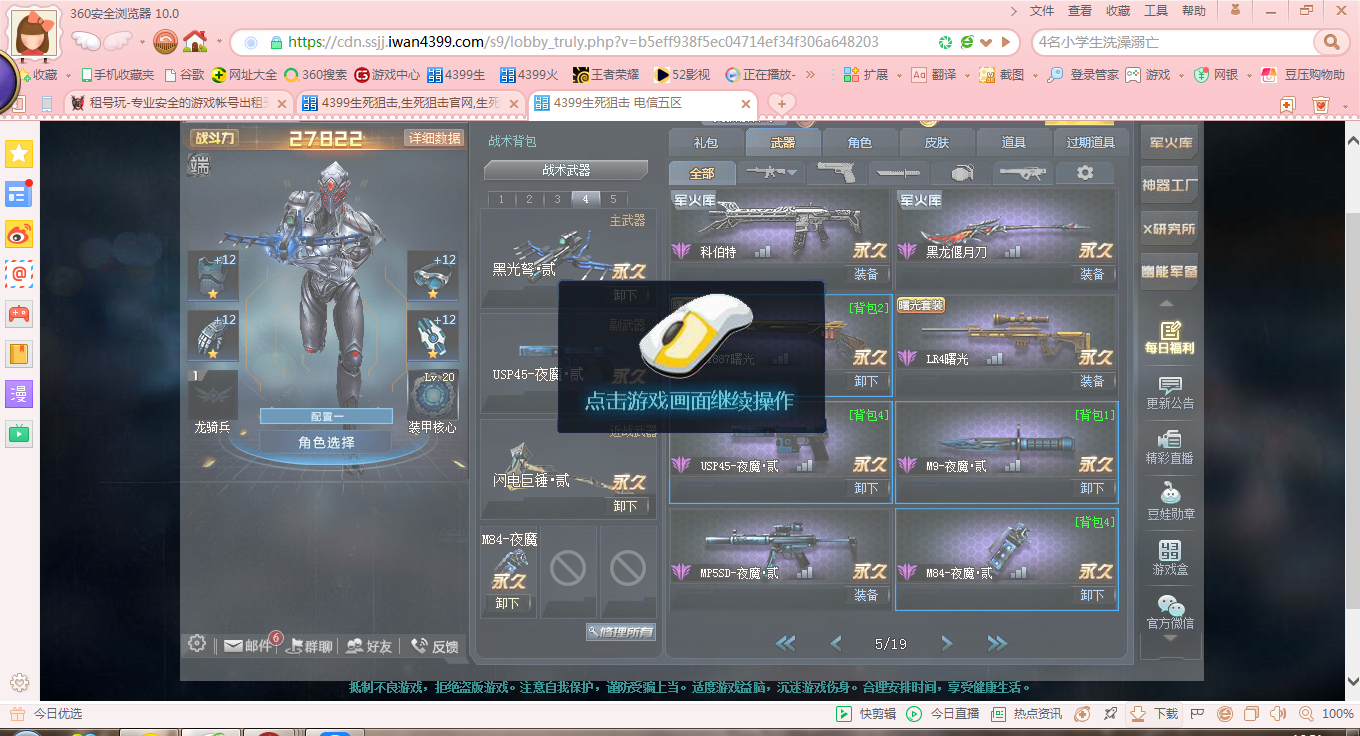Open the X研究所 side button

pyautogui.click(x=1169, y=228)
